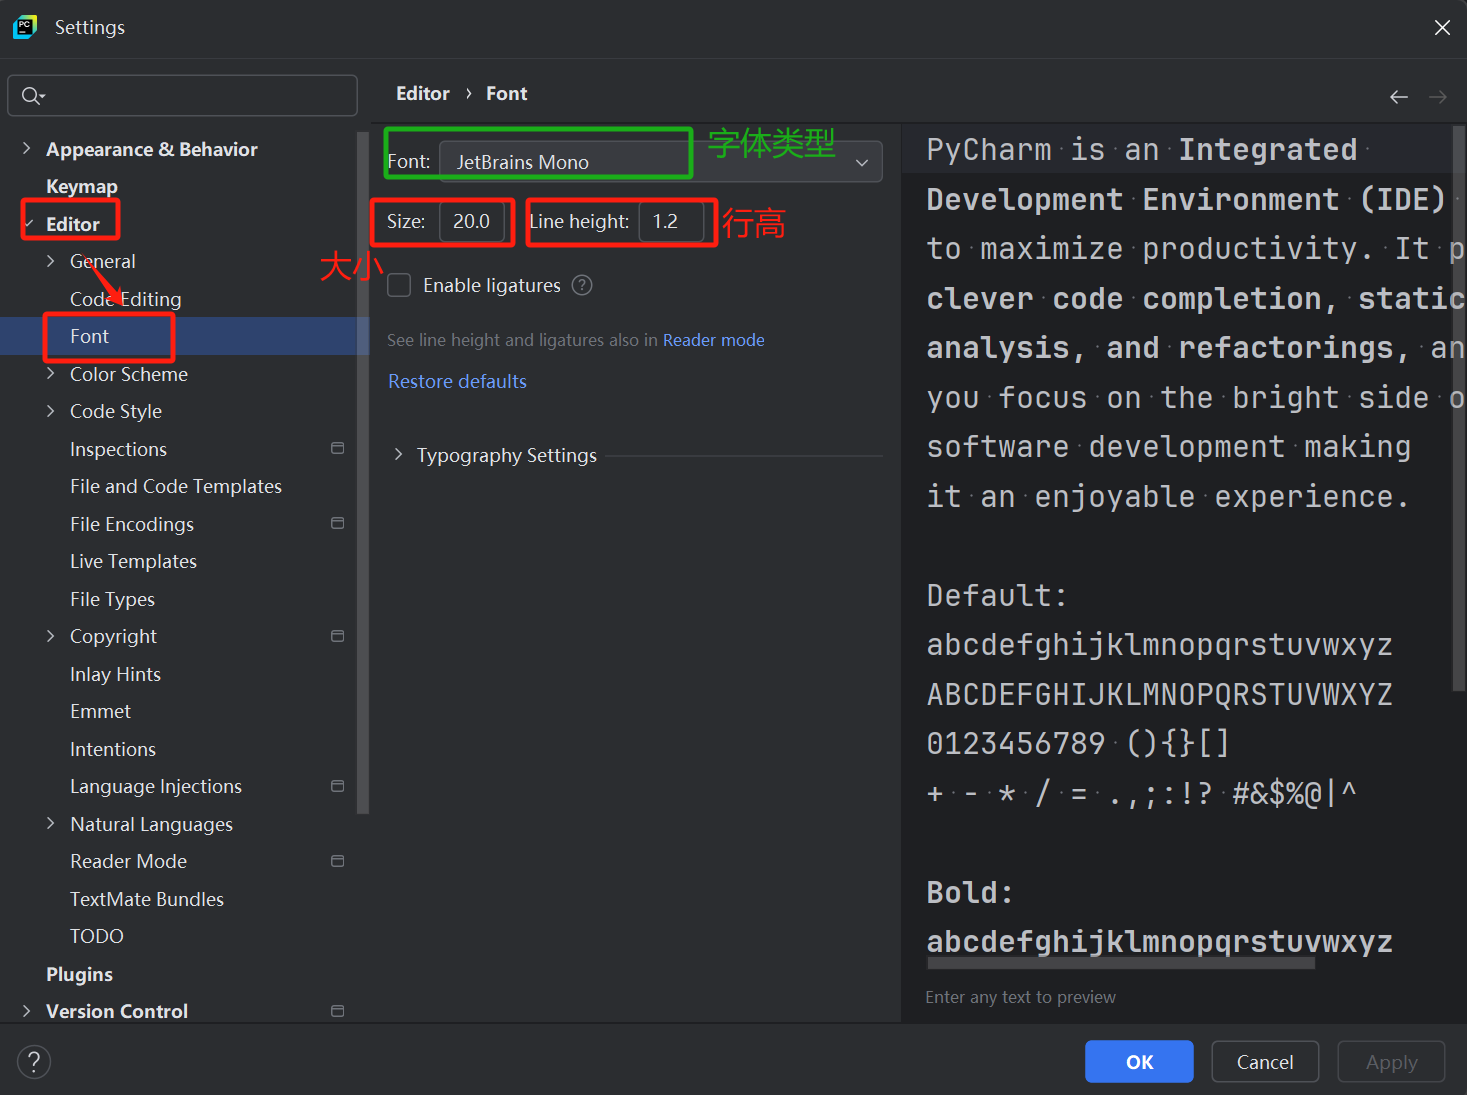Click the Cancel button

pos(1265,1062)
